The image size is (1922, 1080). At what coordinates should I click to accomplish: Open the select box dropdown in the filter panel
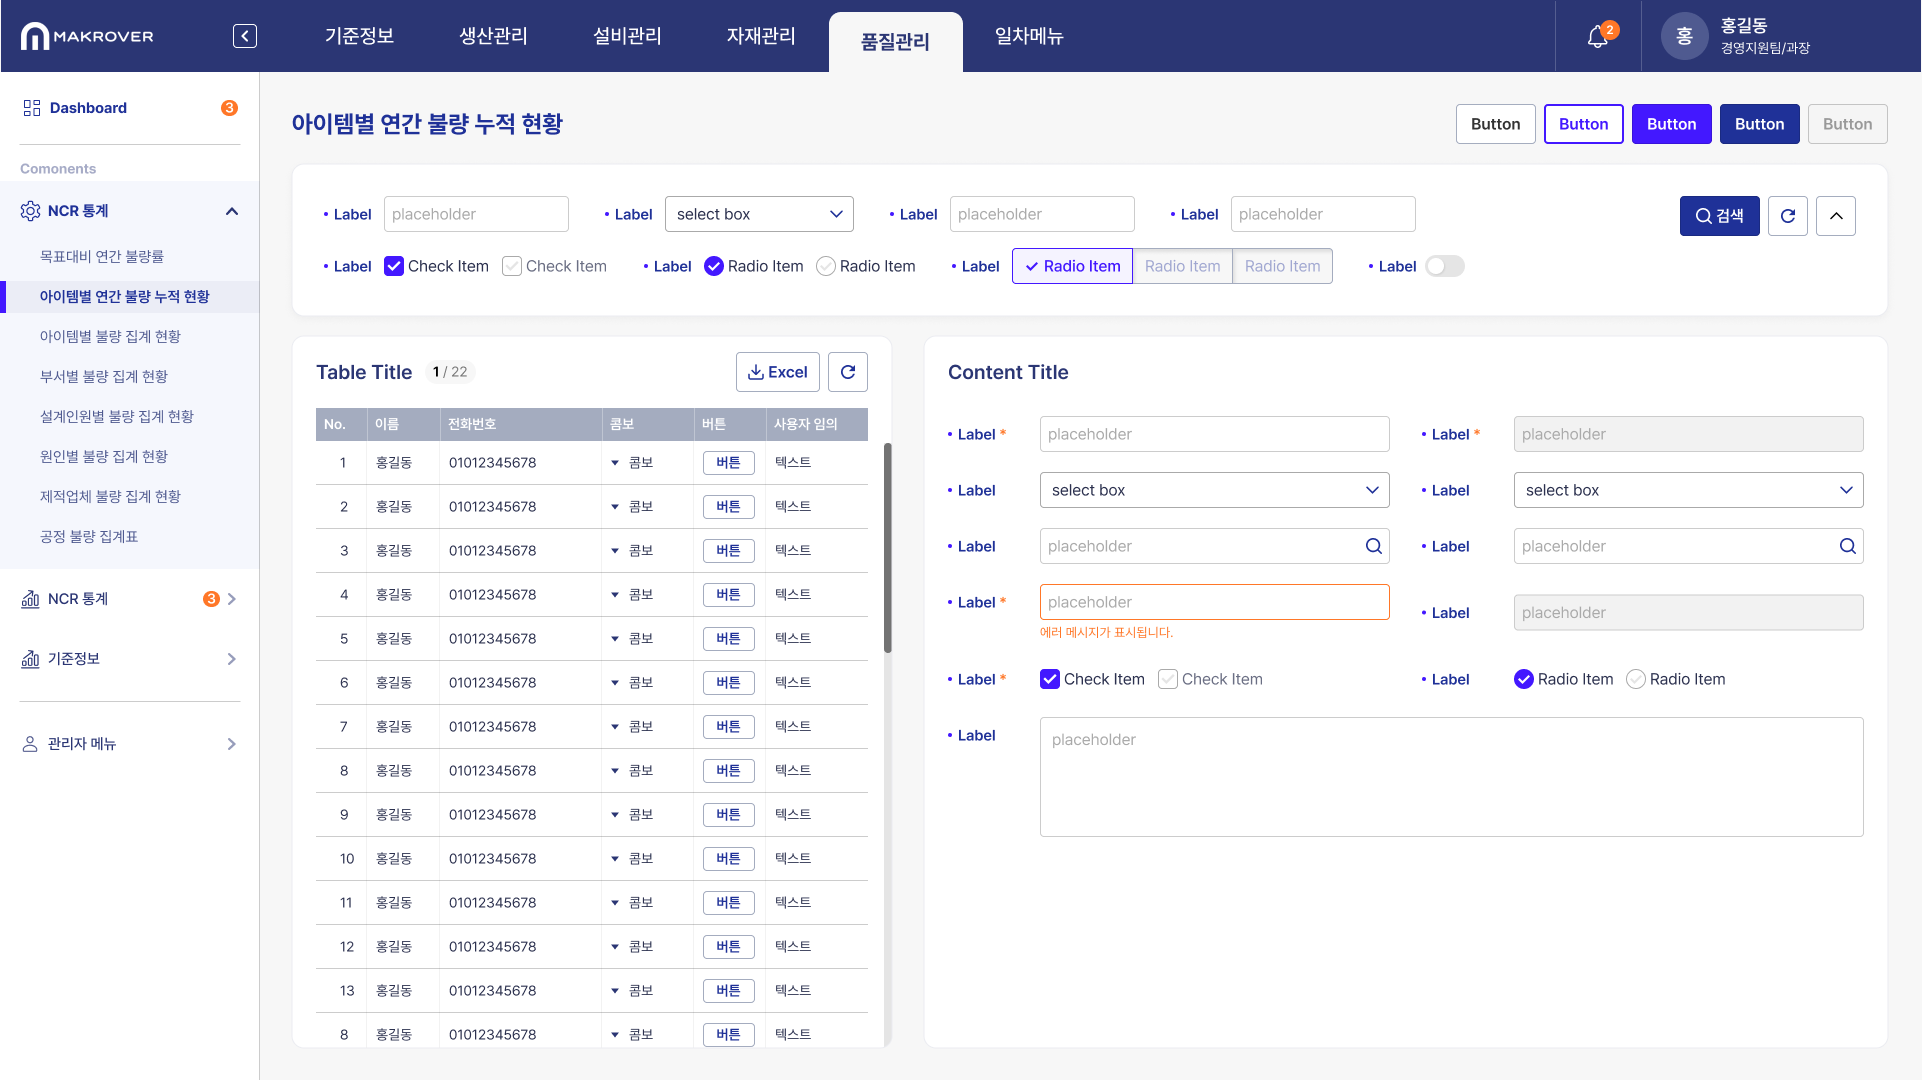pyautogui.click(x=759, y=214)
